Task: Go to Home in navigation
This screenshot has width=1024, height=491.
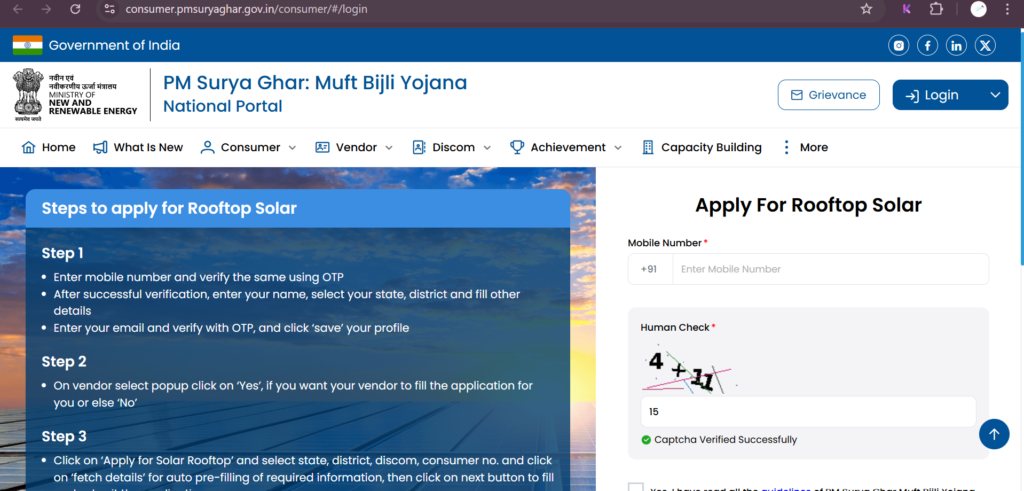Action: click(48, 147)
